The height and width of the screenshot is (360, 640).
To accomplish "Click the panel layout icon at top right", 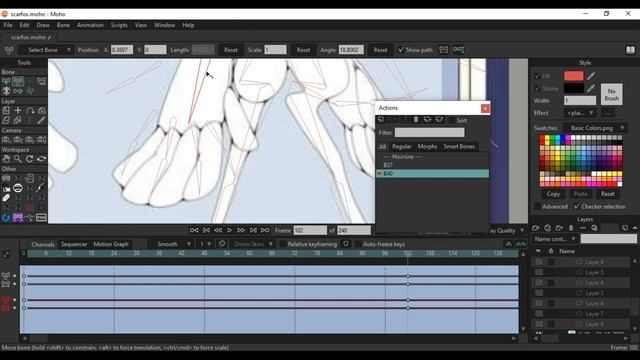I will pyautogui.click(x=630, y=50).
